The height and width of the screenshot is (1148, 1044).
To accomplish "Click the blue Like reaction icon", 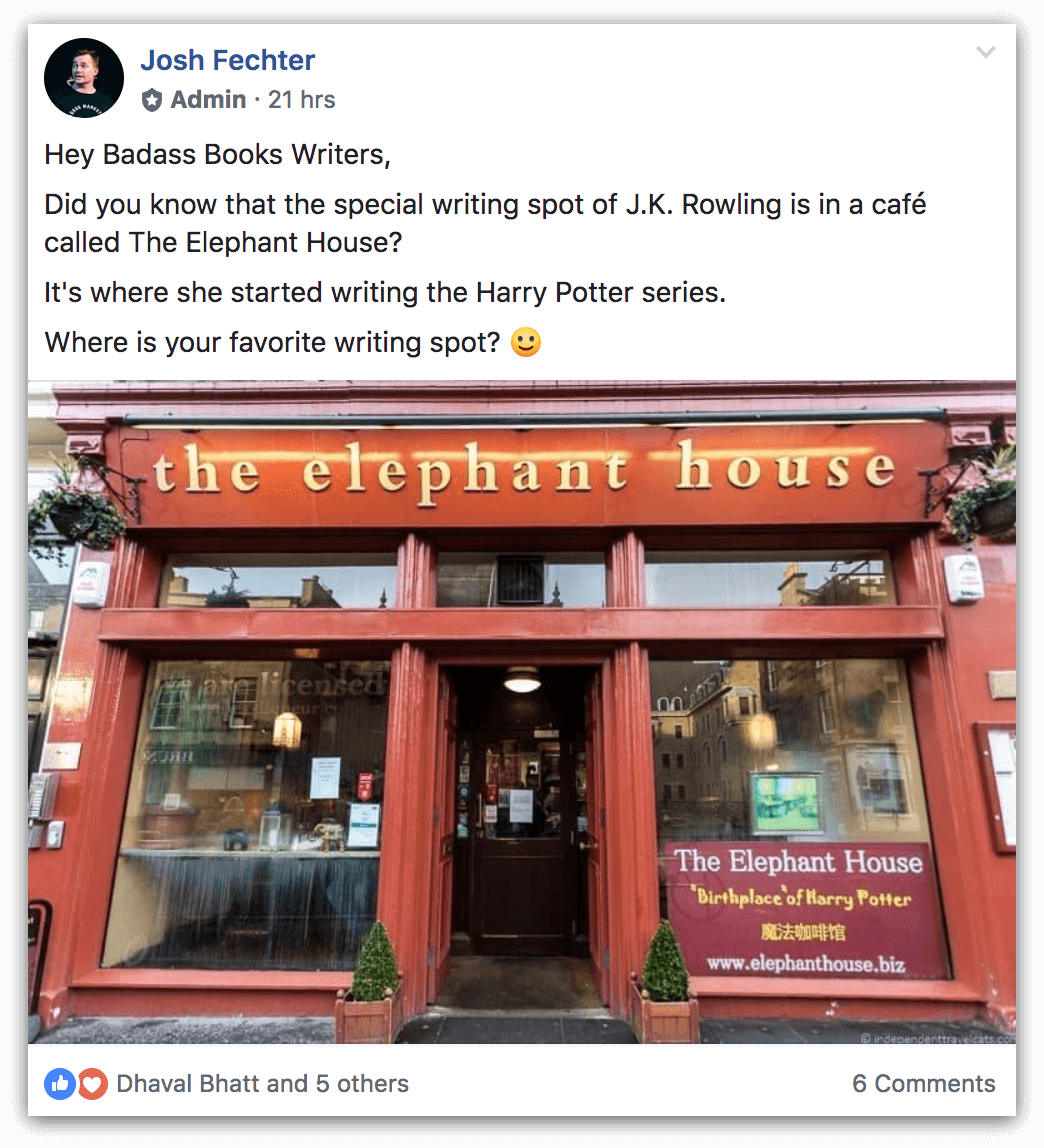I will (59, 1084).
